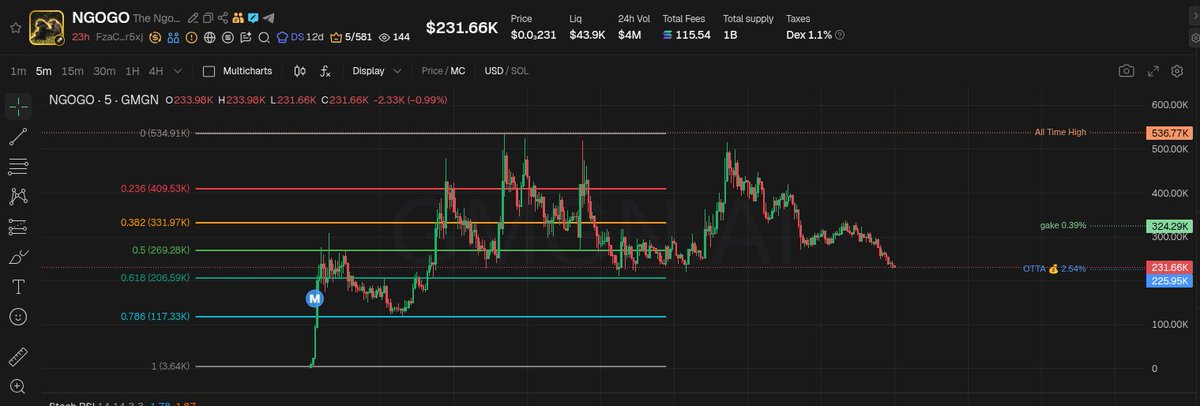Click the circular list icon in header
1200x406 pixels.
coord(228,37)
